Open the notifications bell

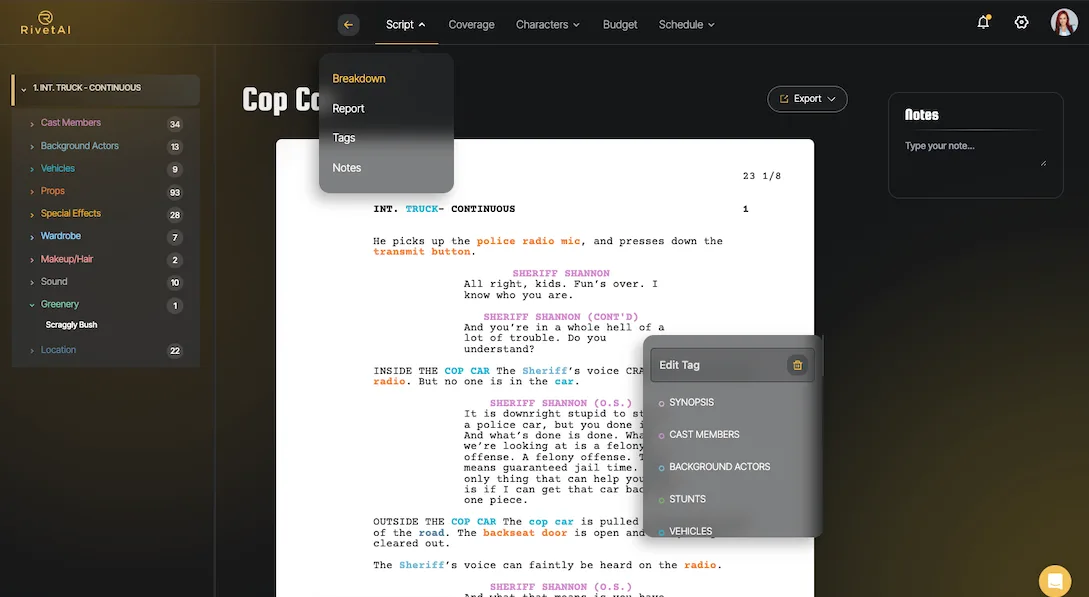[983, 22]
